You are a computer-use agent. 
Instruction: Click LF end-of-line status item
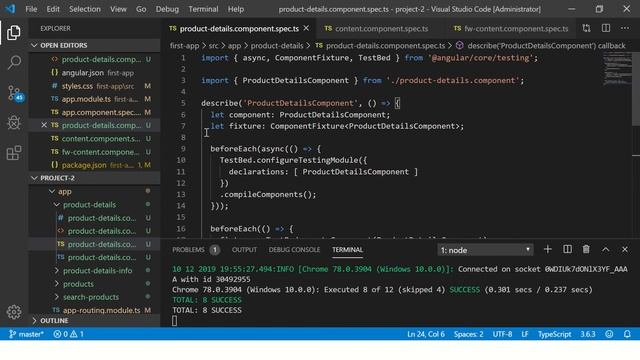tap(524, 334)
